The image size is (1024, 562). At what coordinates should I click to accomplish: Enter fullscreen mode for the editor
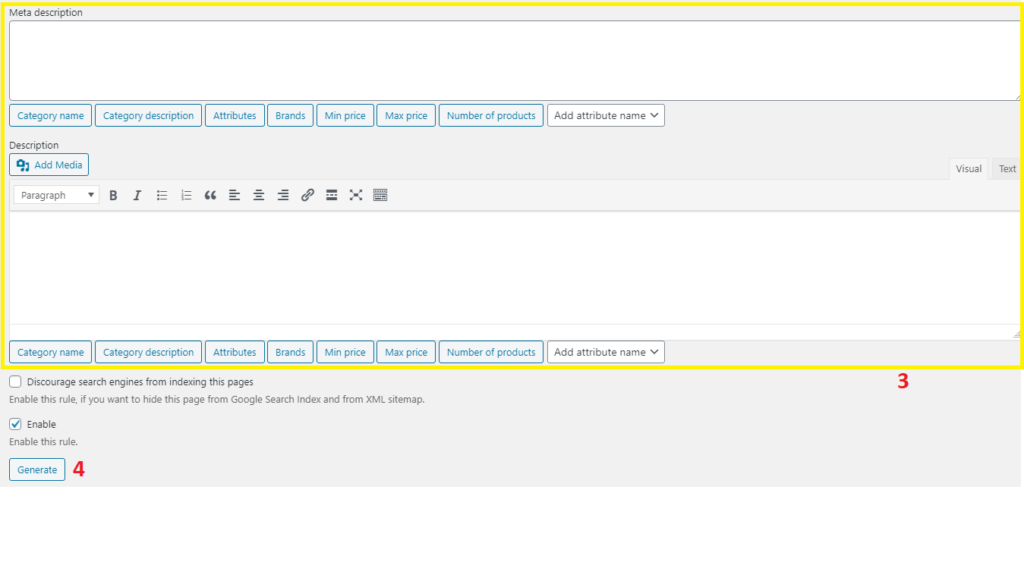(x=355, y=195)
